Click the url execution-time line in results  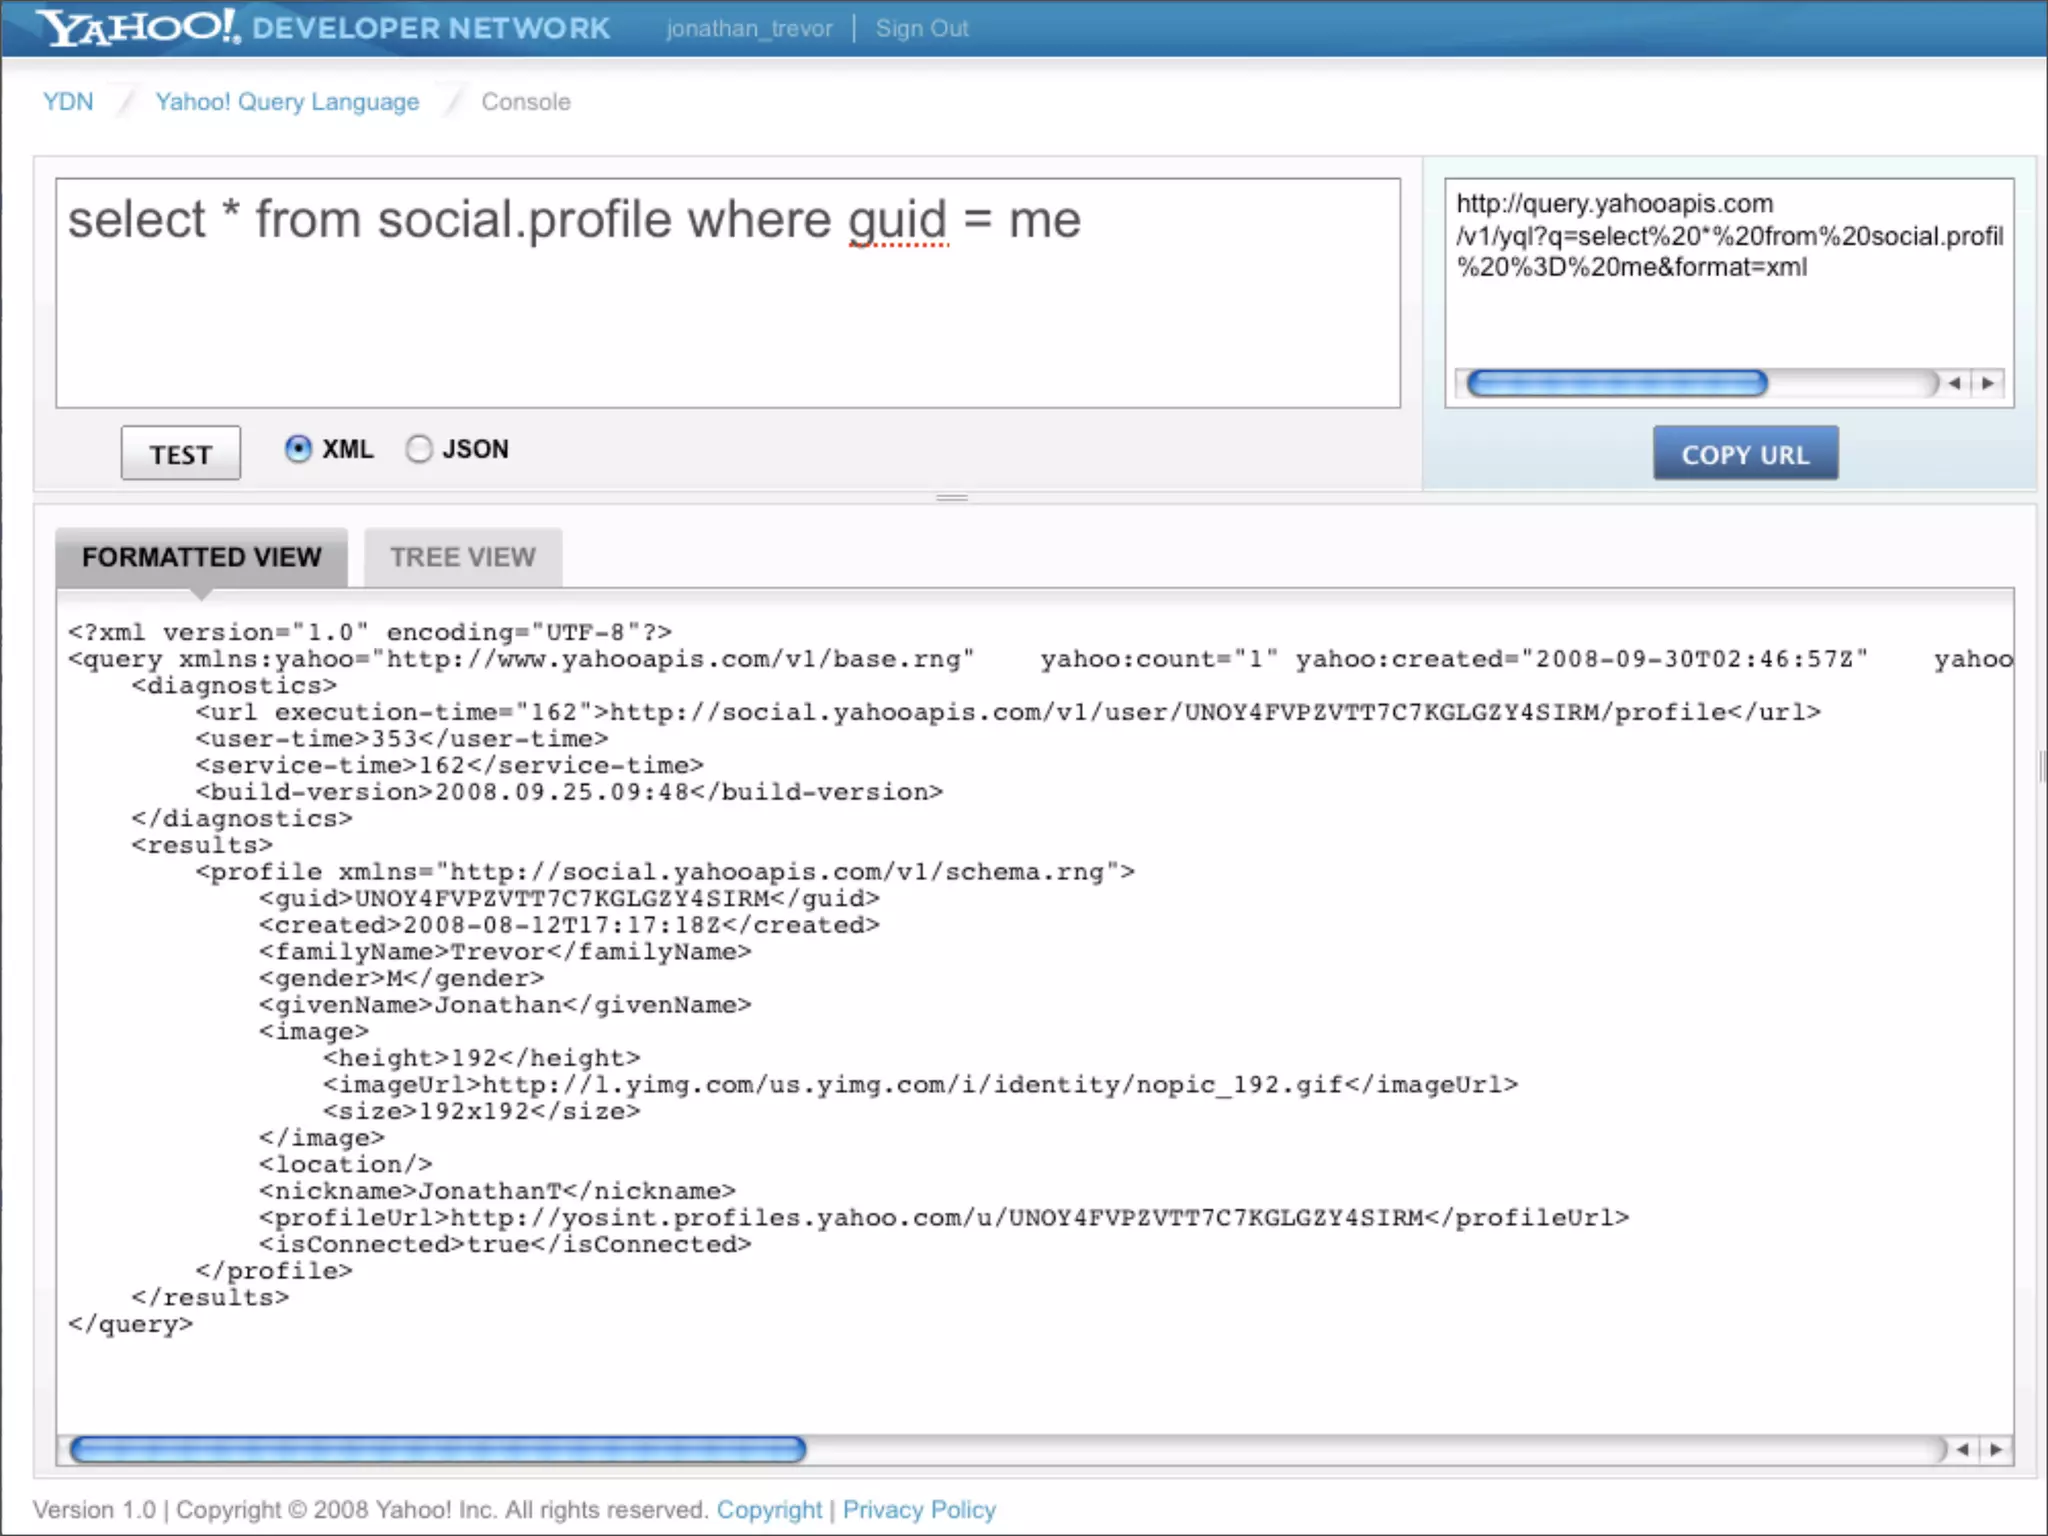1008,712
